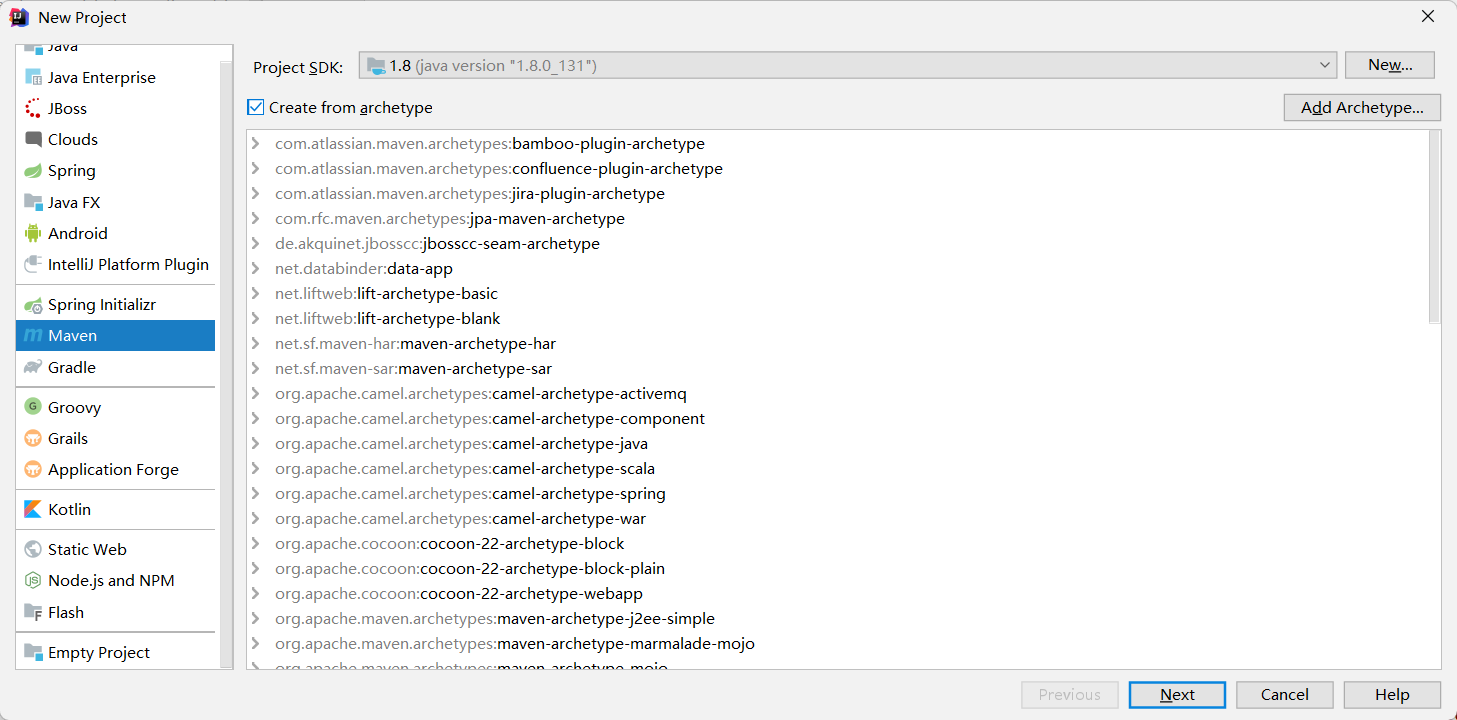Viewport: 1457px width, 720px height.
Task: Expand lift-archetype-basic entry
Action: point(256,294)
